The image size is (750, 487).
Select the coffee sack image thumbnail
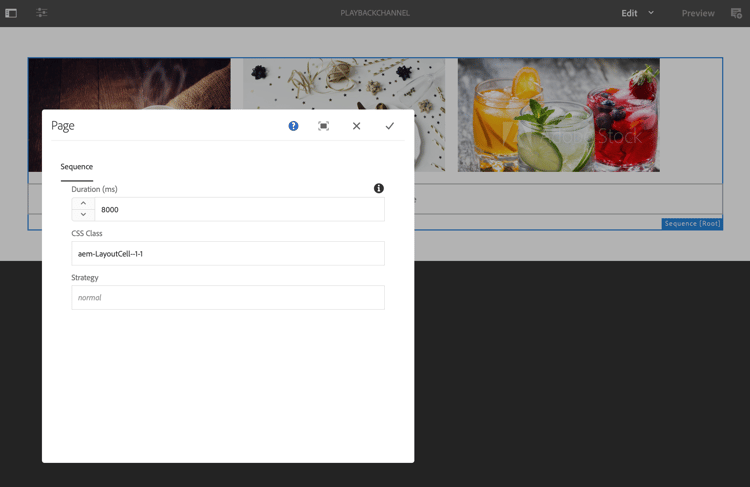pos(129,84)
